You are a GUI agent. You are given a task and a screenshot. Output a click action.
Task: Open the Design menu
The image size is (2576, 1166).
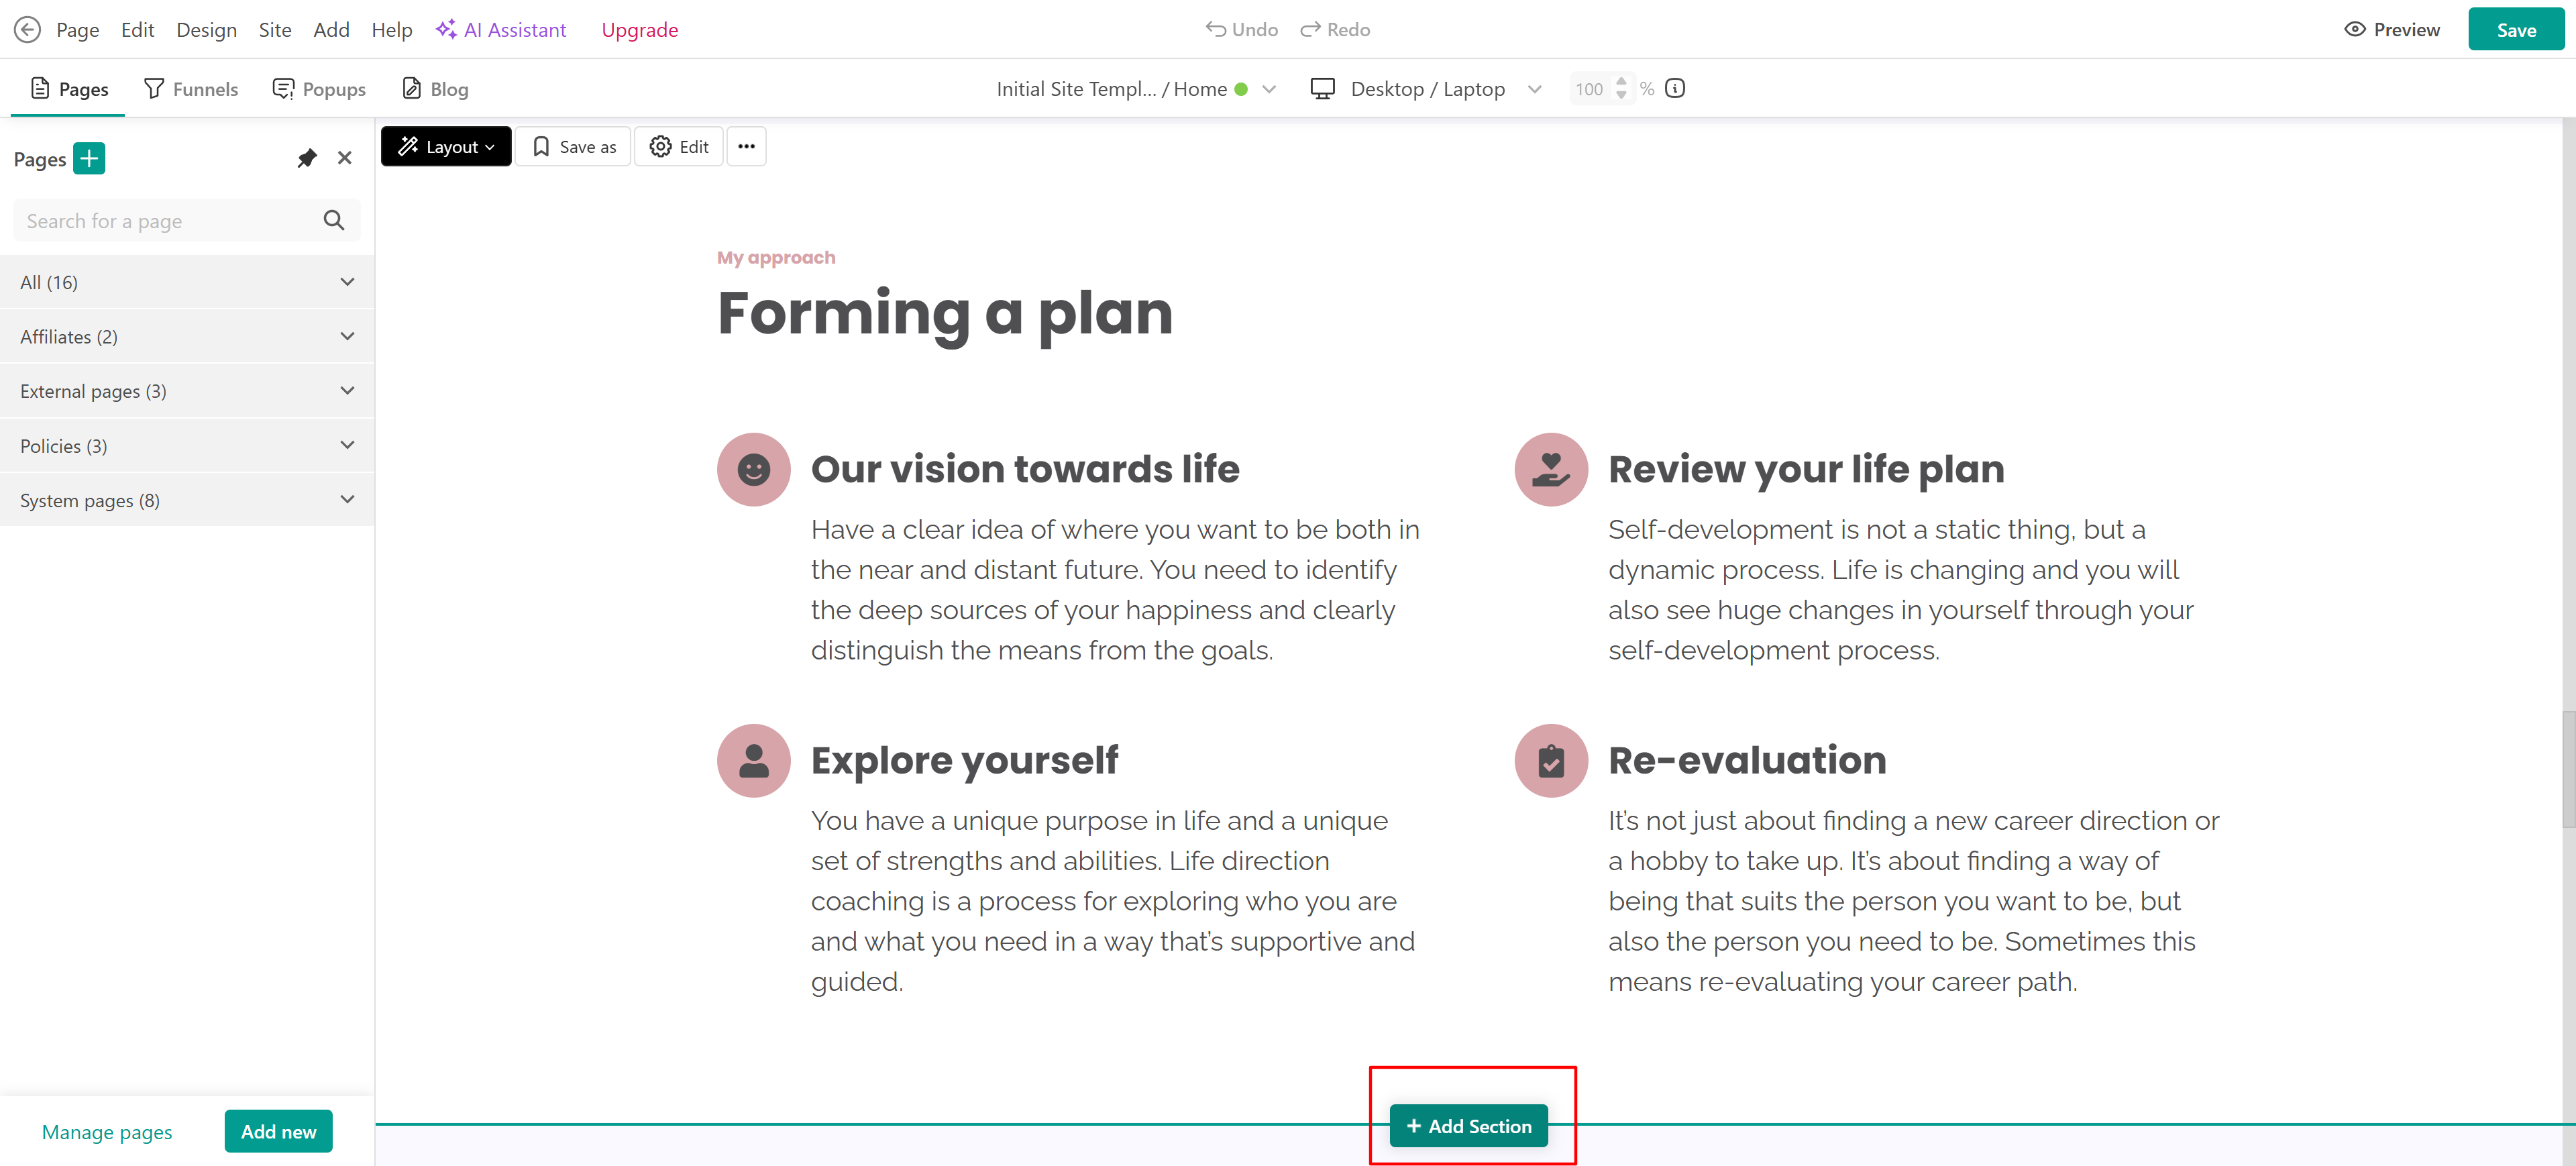coord(206,29)
